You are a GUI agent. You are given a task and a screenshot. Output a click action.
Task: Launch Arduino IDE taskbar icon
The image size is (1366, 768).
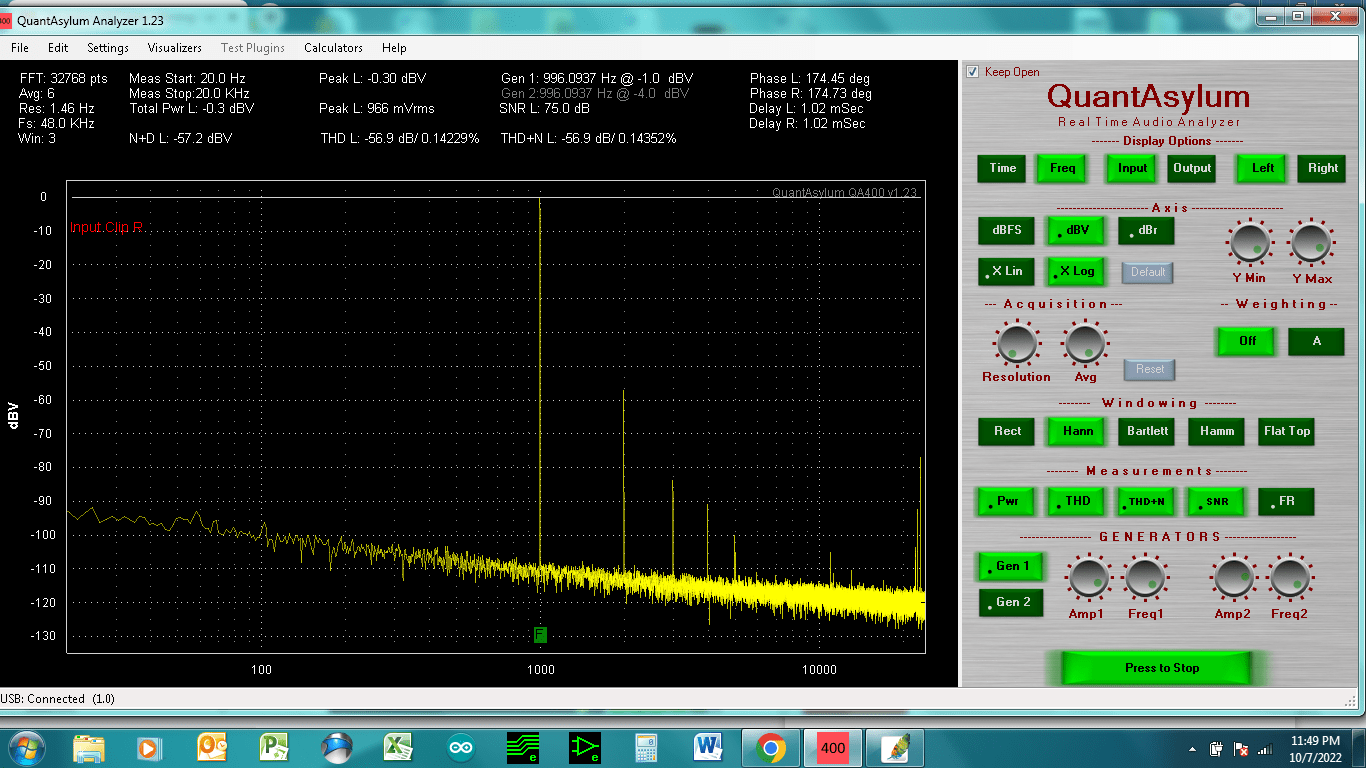(461, 747)
